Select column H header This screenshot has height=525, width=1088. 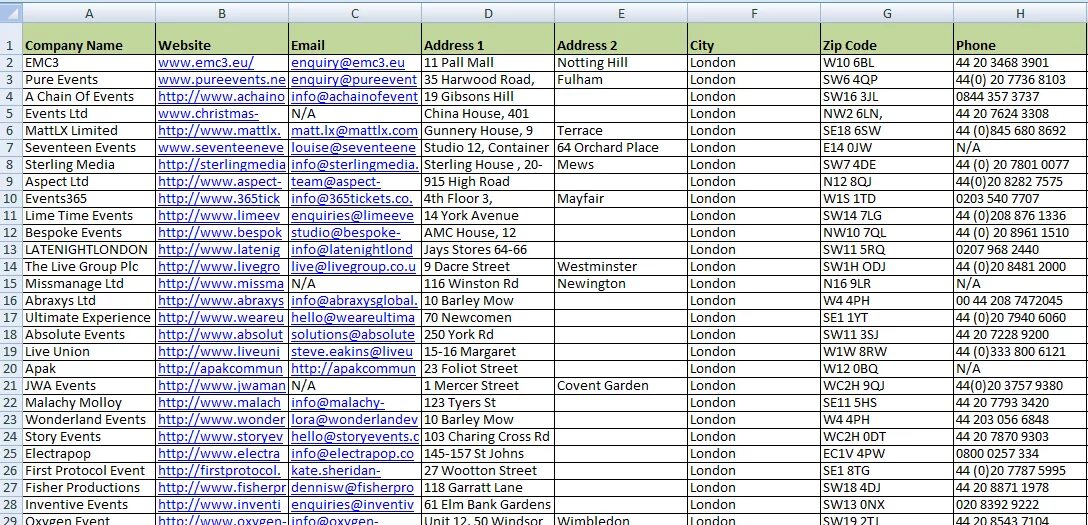tap(1020, 12)
